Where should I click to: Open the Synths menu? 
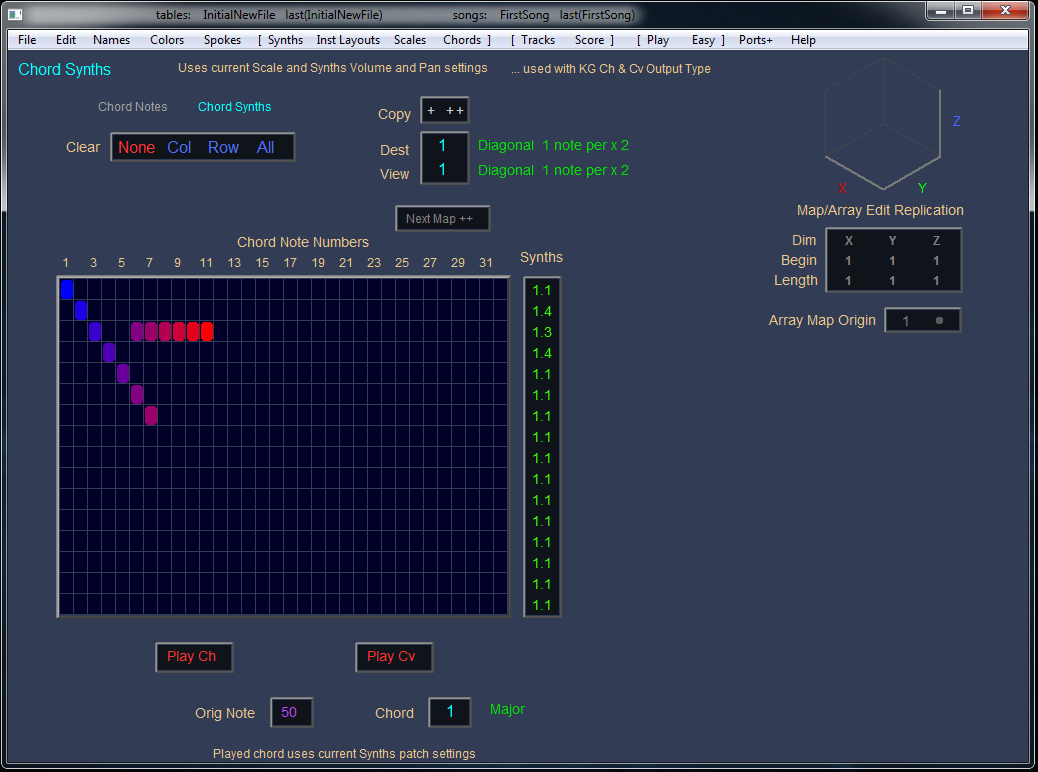(285, 40)
